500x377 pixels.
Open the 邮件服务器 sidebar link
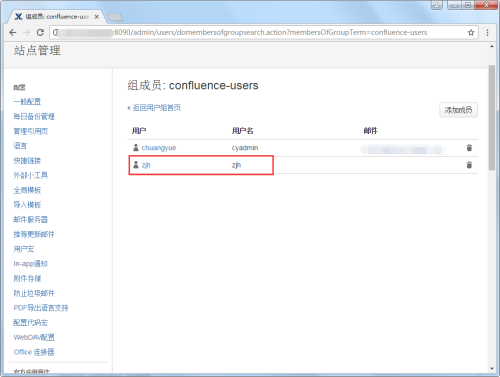[x=31, y=219]
